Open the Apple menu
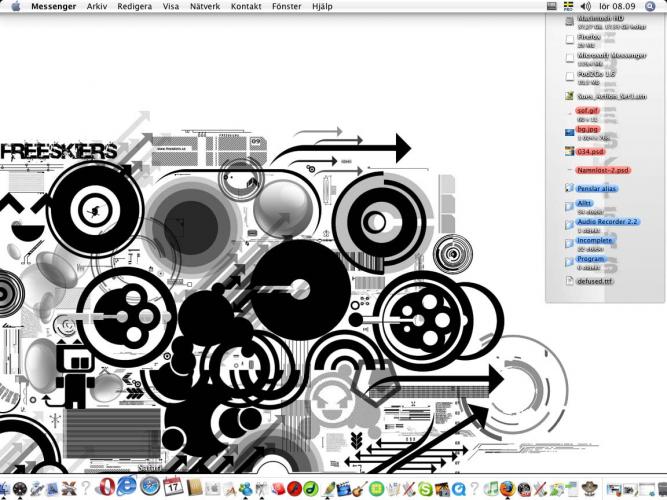Image resolution: width=667 pixels, height=500 pixels. 15,6
